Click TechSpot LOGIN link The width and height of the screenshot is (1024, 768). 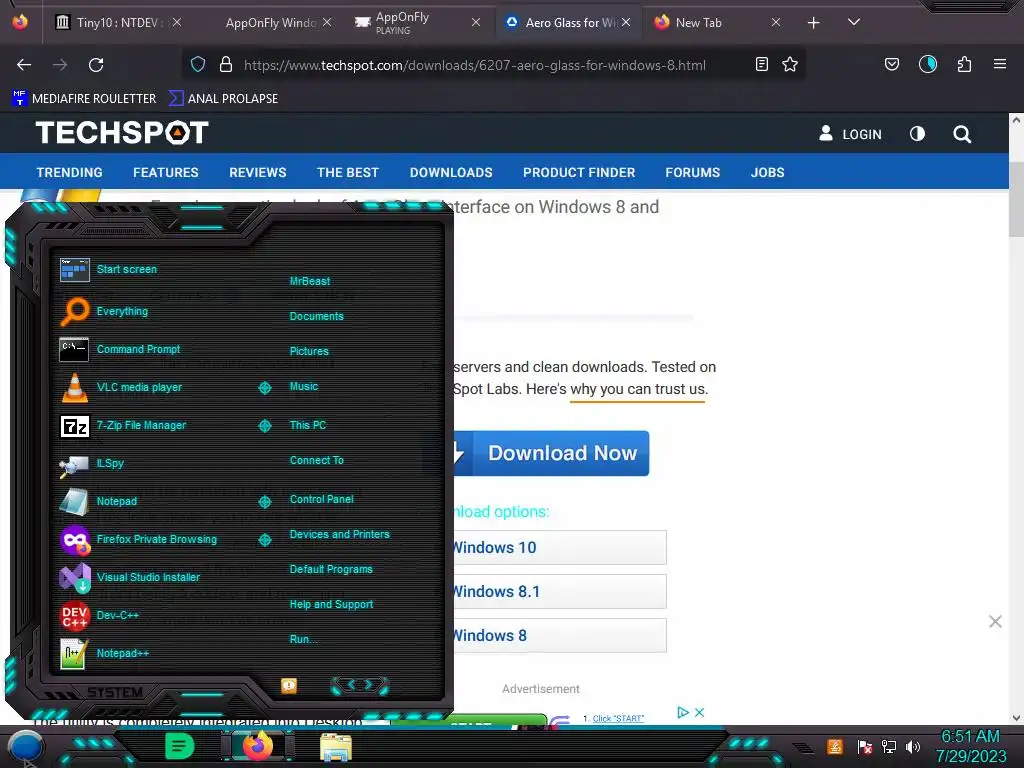(850, 134)
